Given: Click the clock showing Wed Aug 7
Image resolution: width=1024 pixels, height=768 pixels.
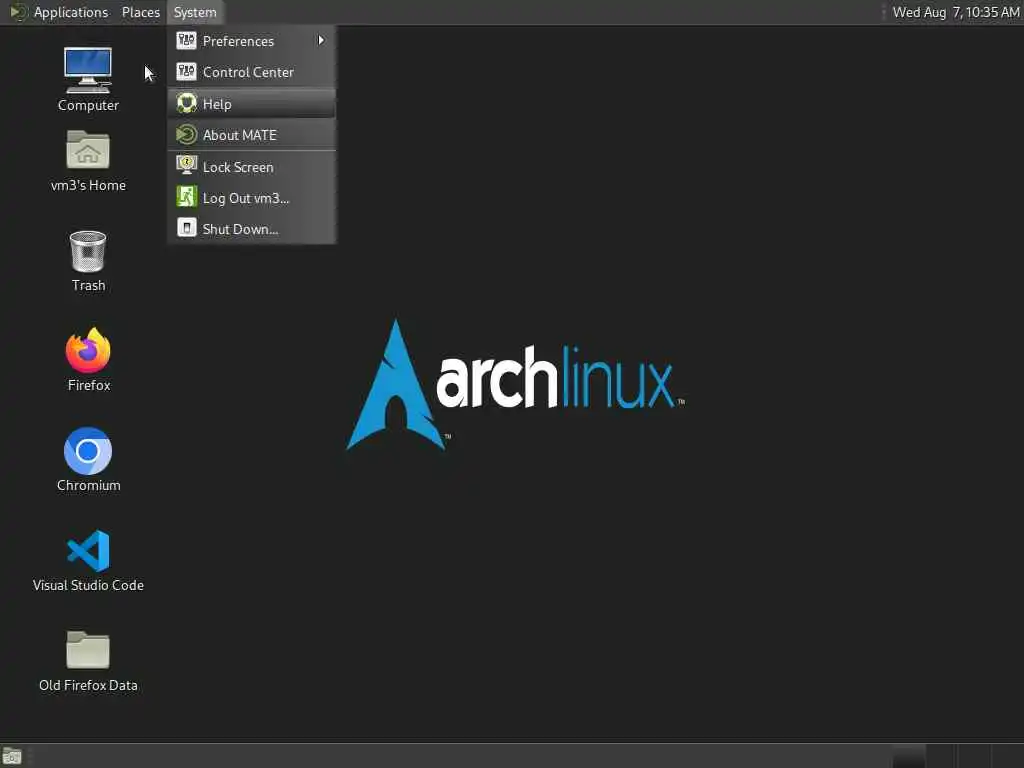Looking at the screenshot, I should 955,12.
